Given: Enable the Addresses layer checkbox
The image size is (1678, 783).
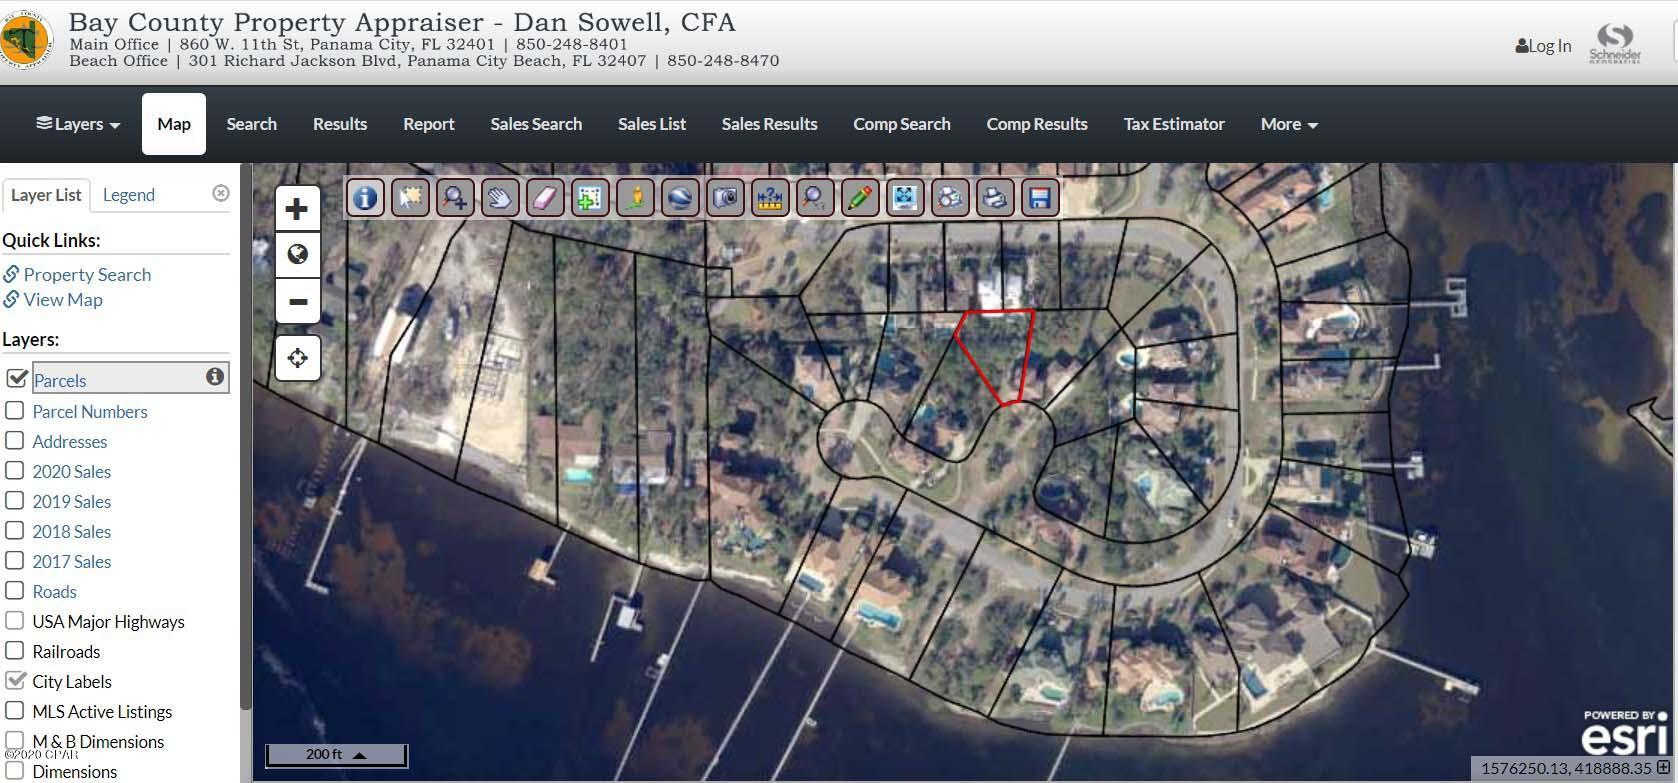Looking at the screenshot, I should (x=15, y=441).
